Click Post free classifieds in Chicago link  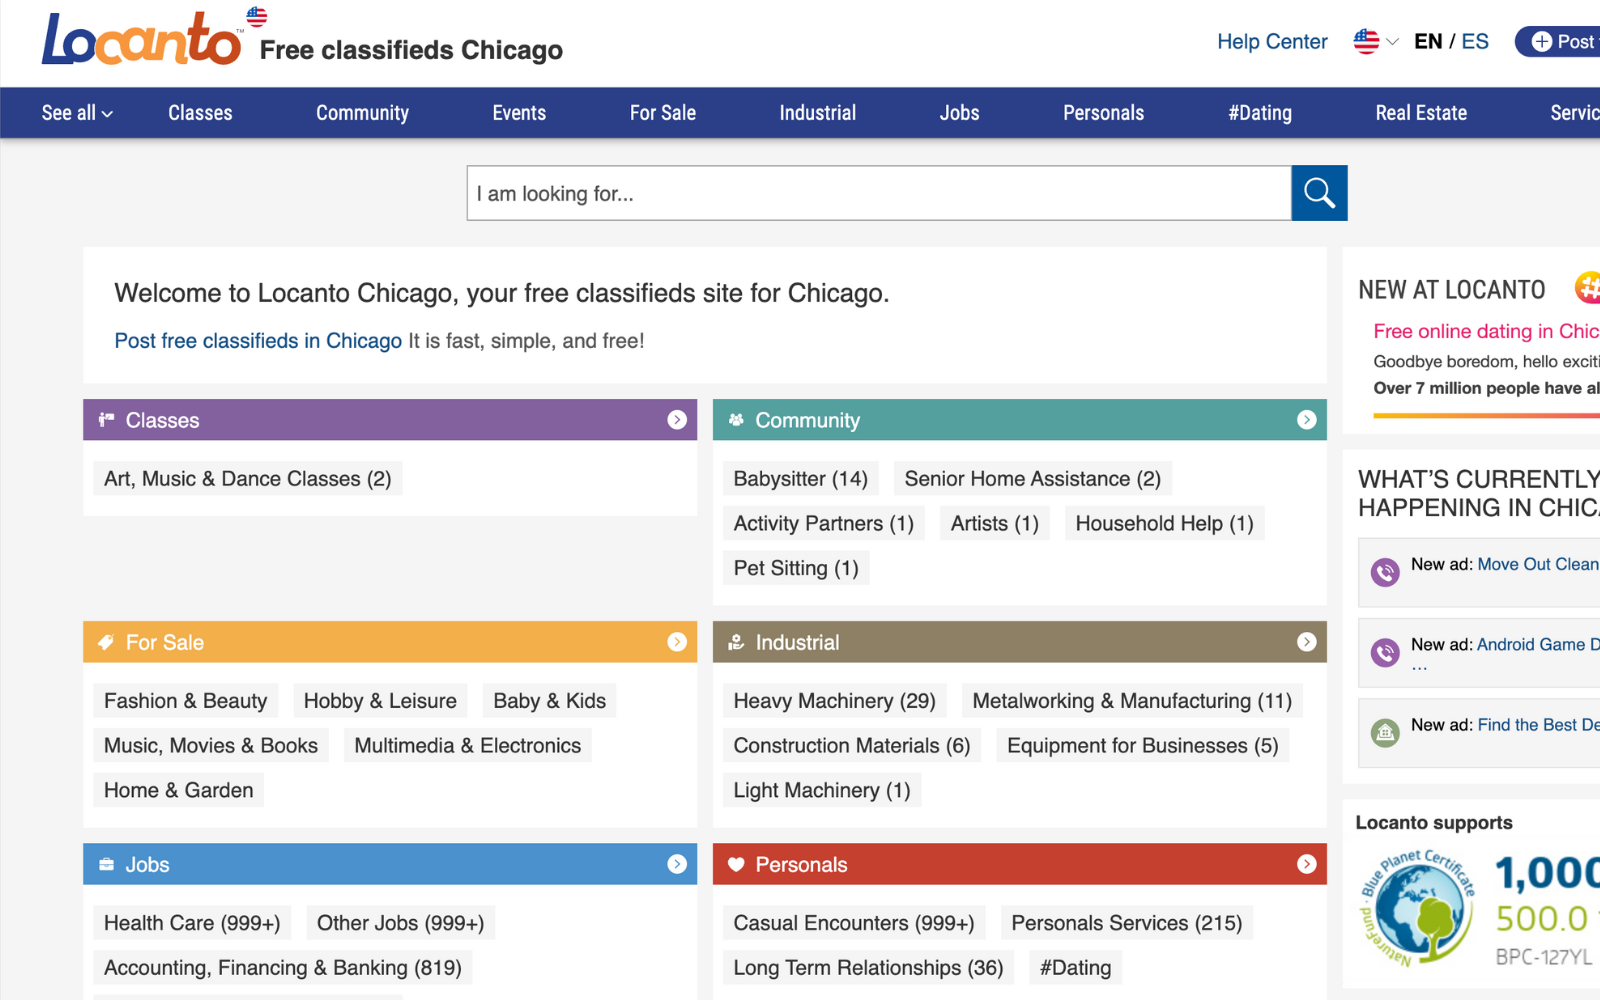tap(258, 341)
